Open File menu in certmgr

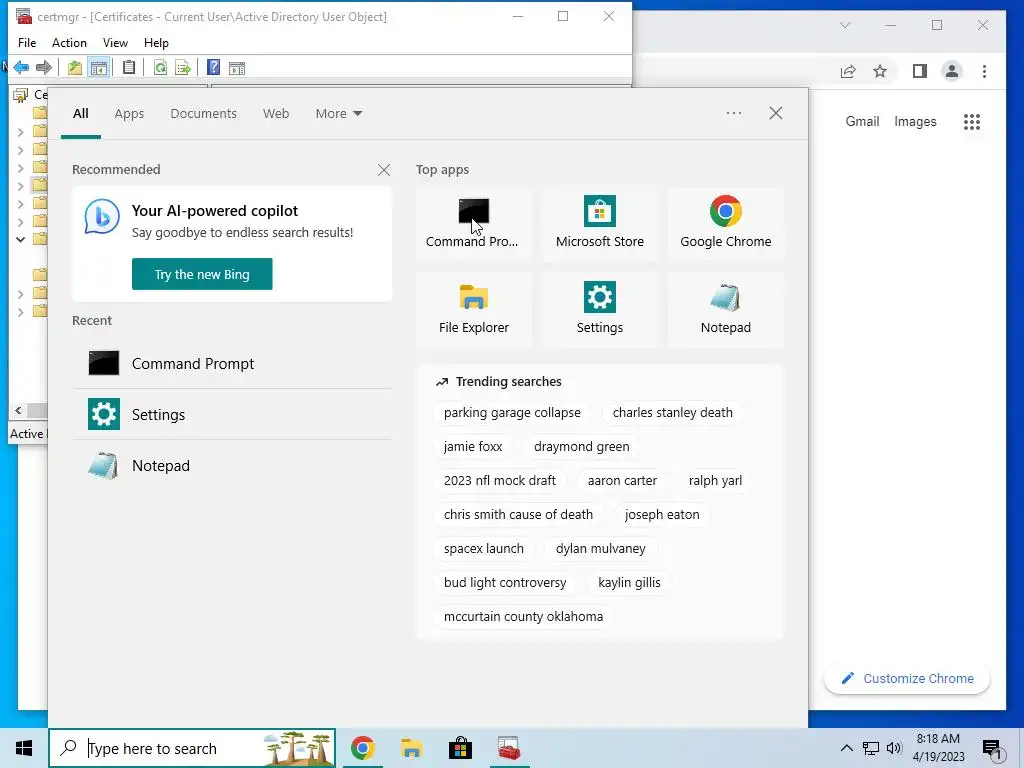point(27,42)
